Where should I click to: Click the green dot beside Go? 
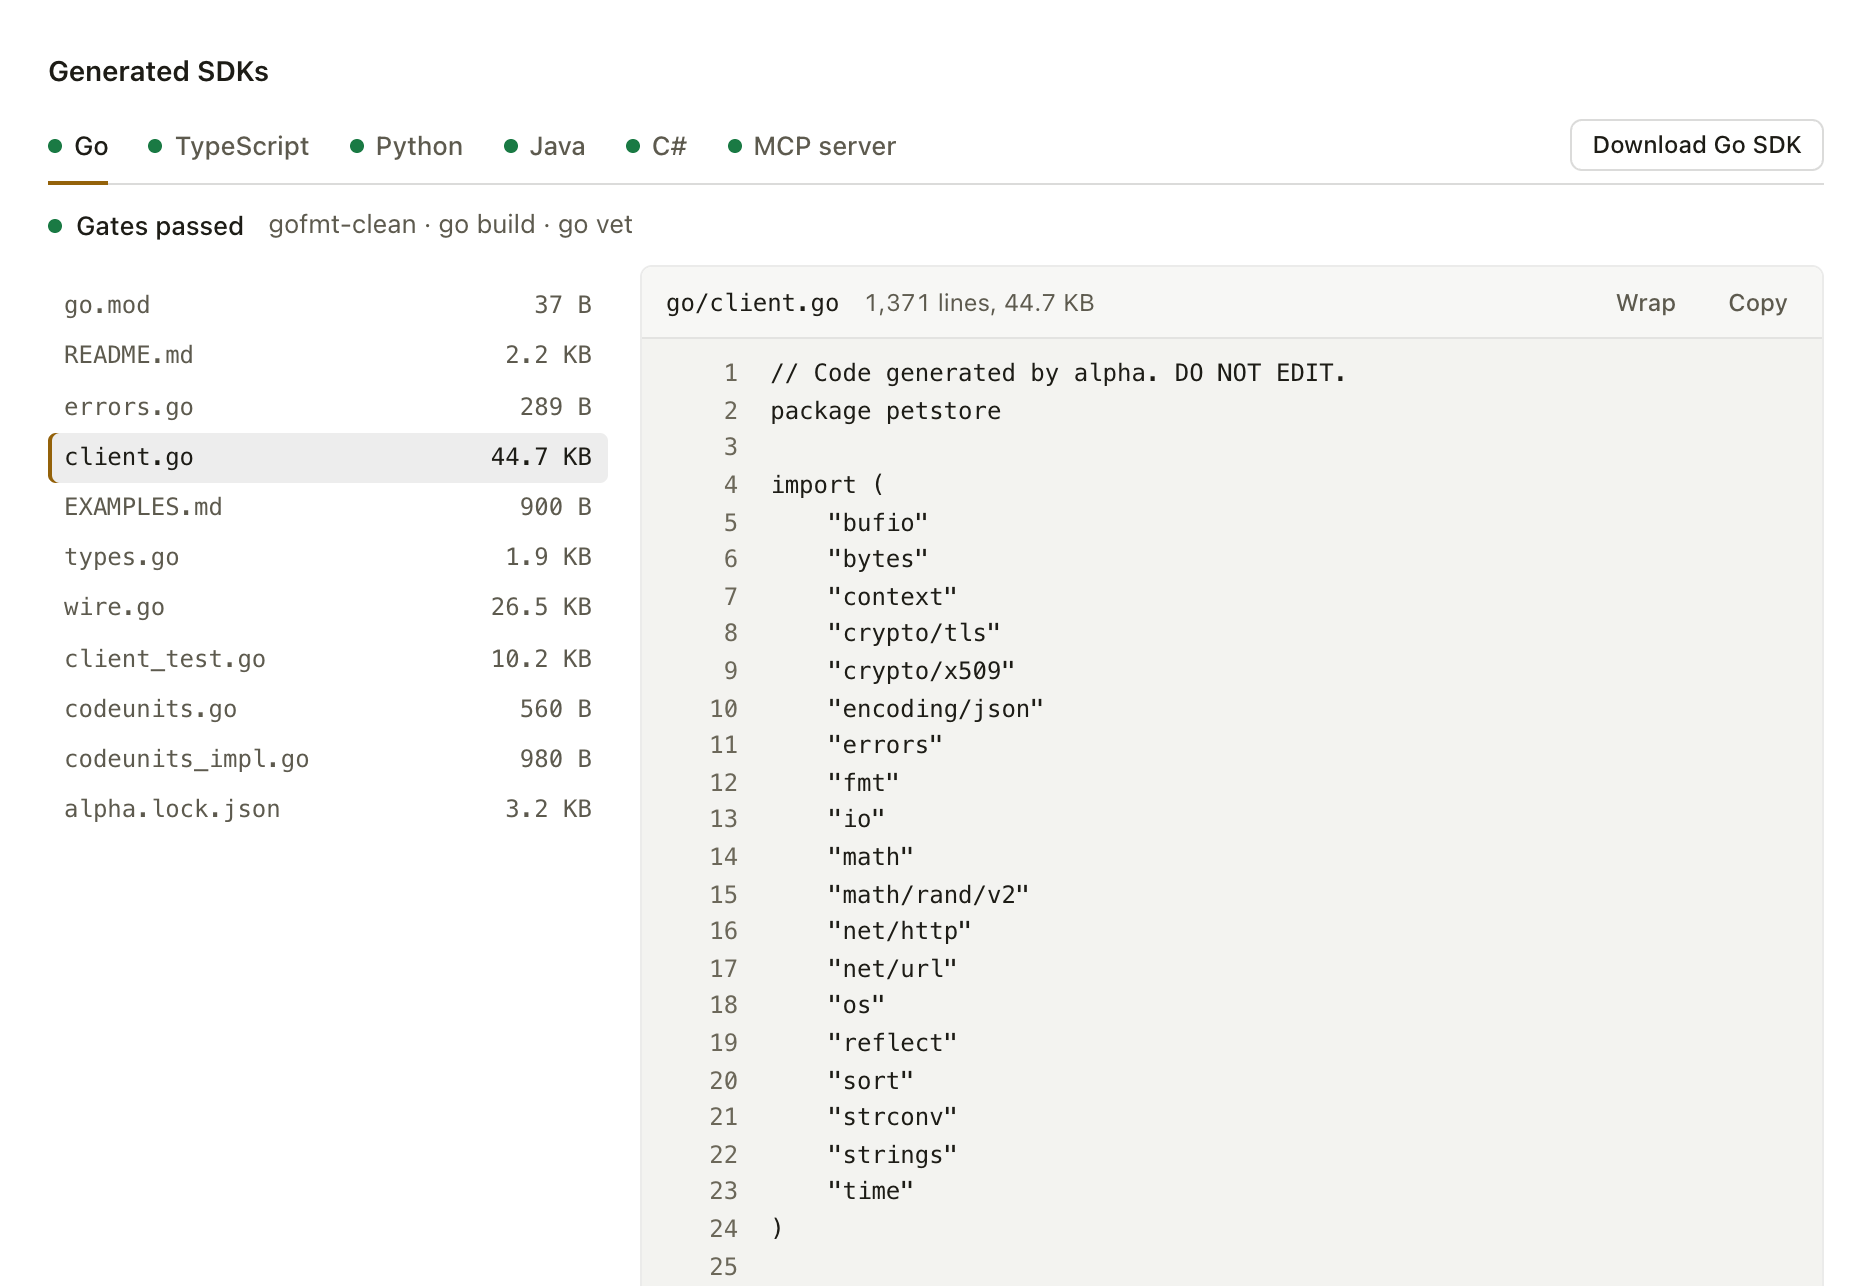[56, 146]
